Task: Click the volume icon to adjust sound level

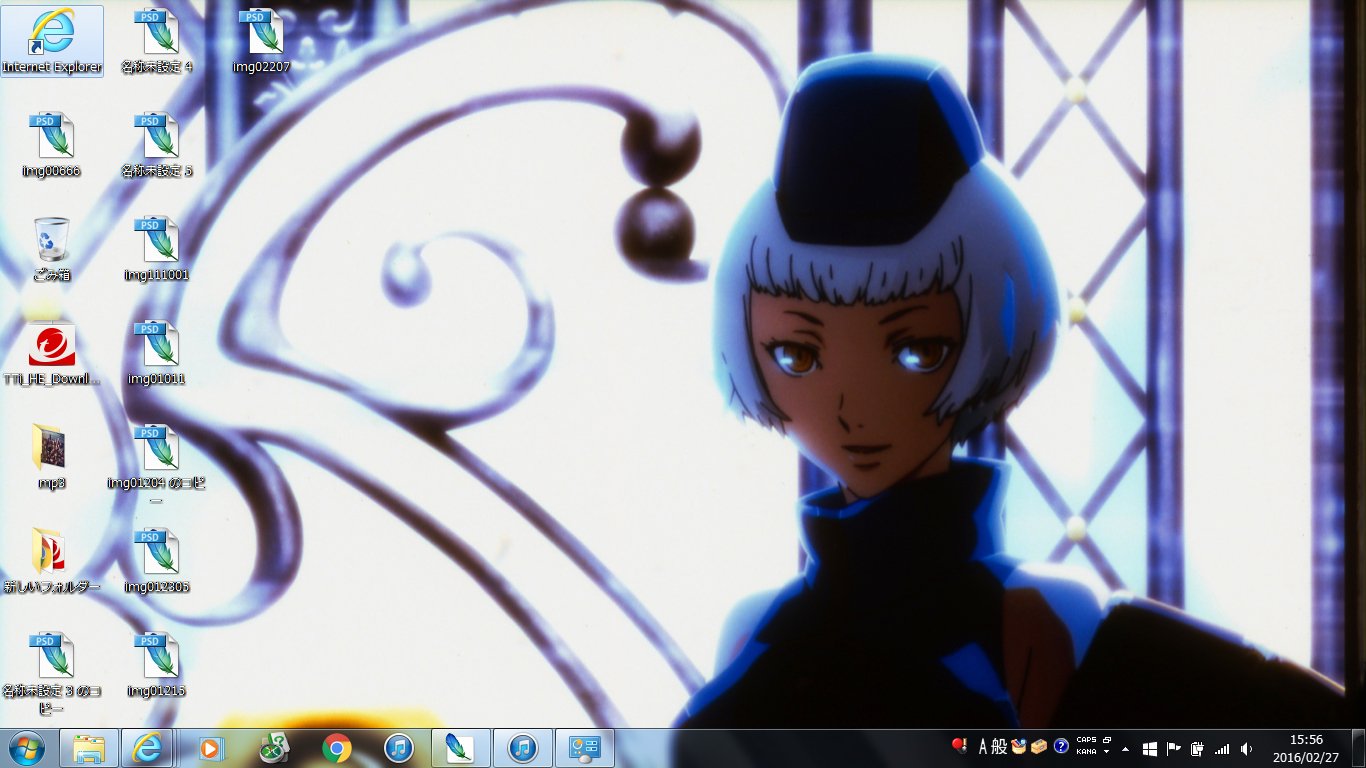Action: coord(1247,747)
